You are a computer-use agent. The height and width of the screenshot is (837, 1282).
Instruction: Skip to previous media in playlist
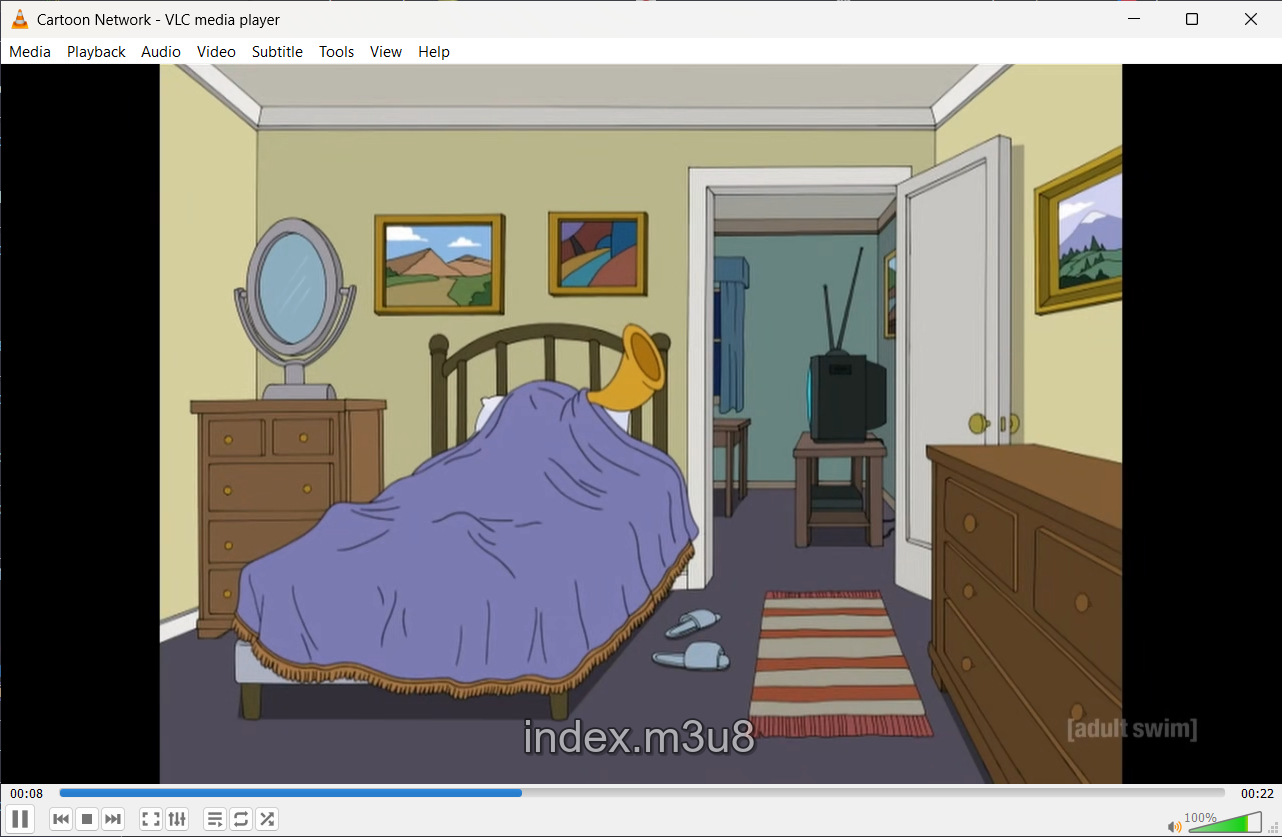(x=61, y=820)
